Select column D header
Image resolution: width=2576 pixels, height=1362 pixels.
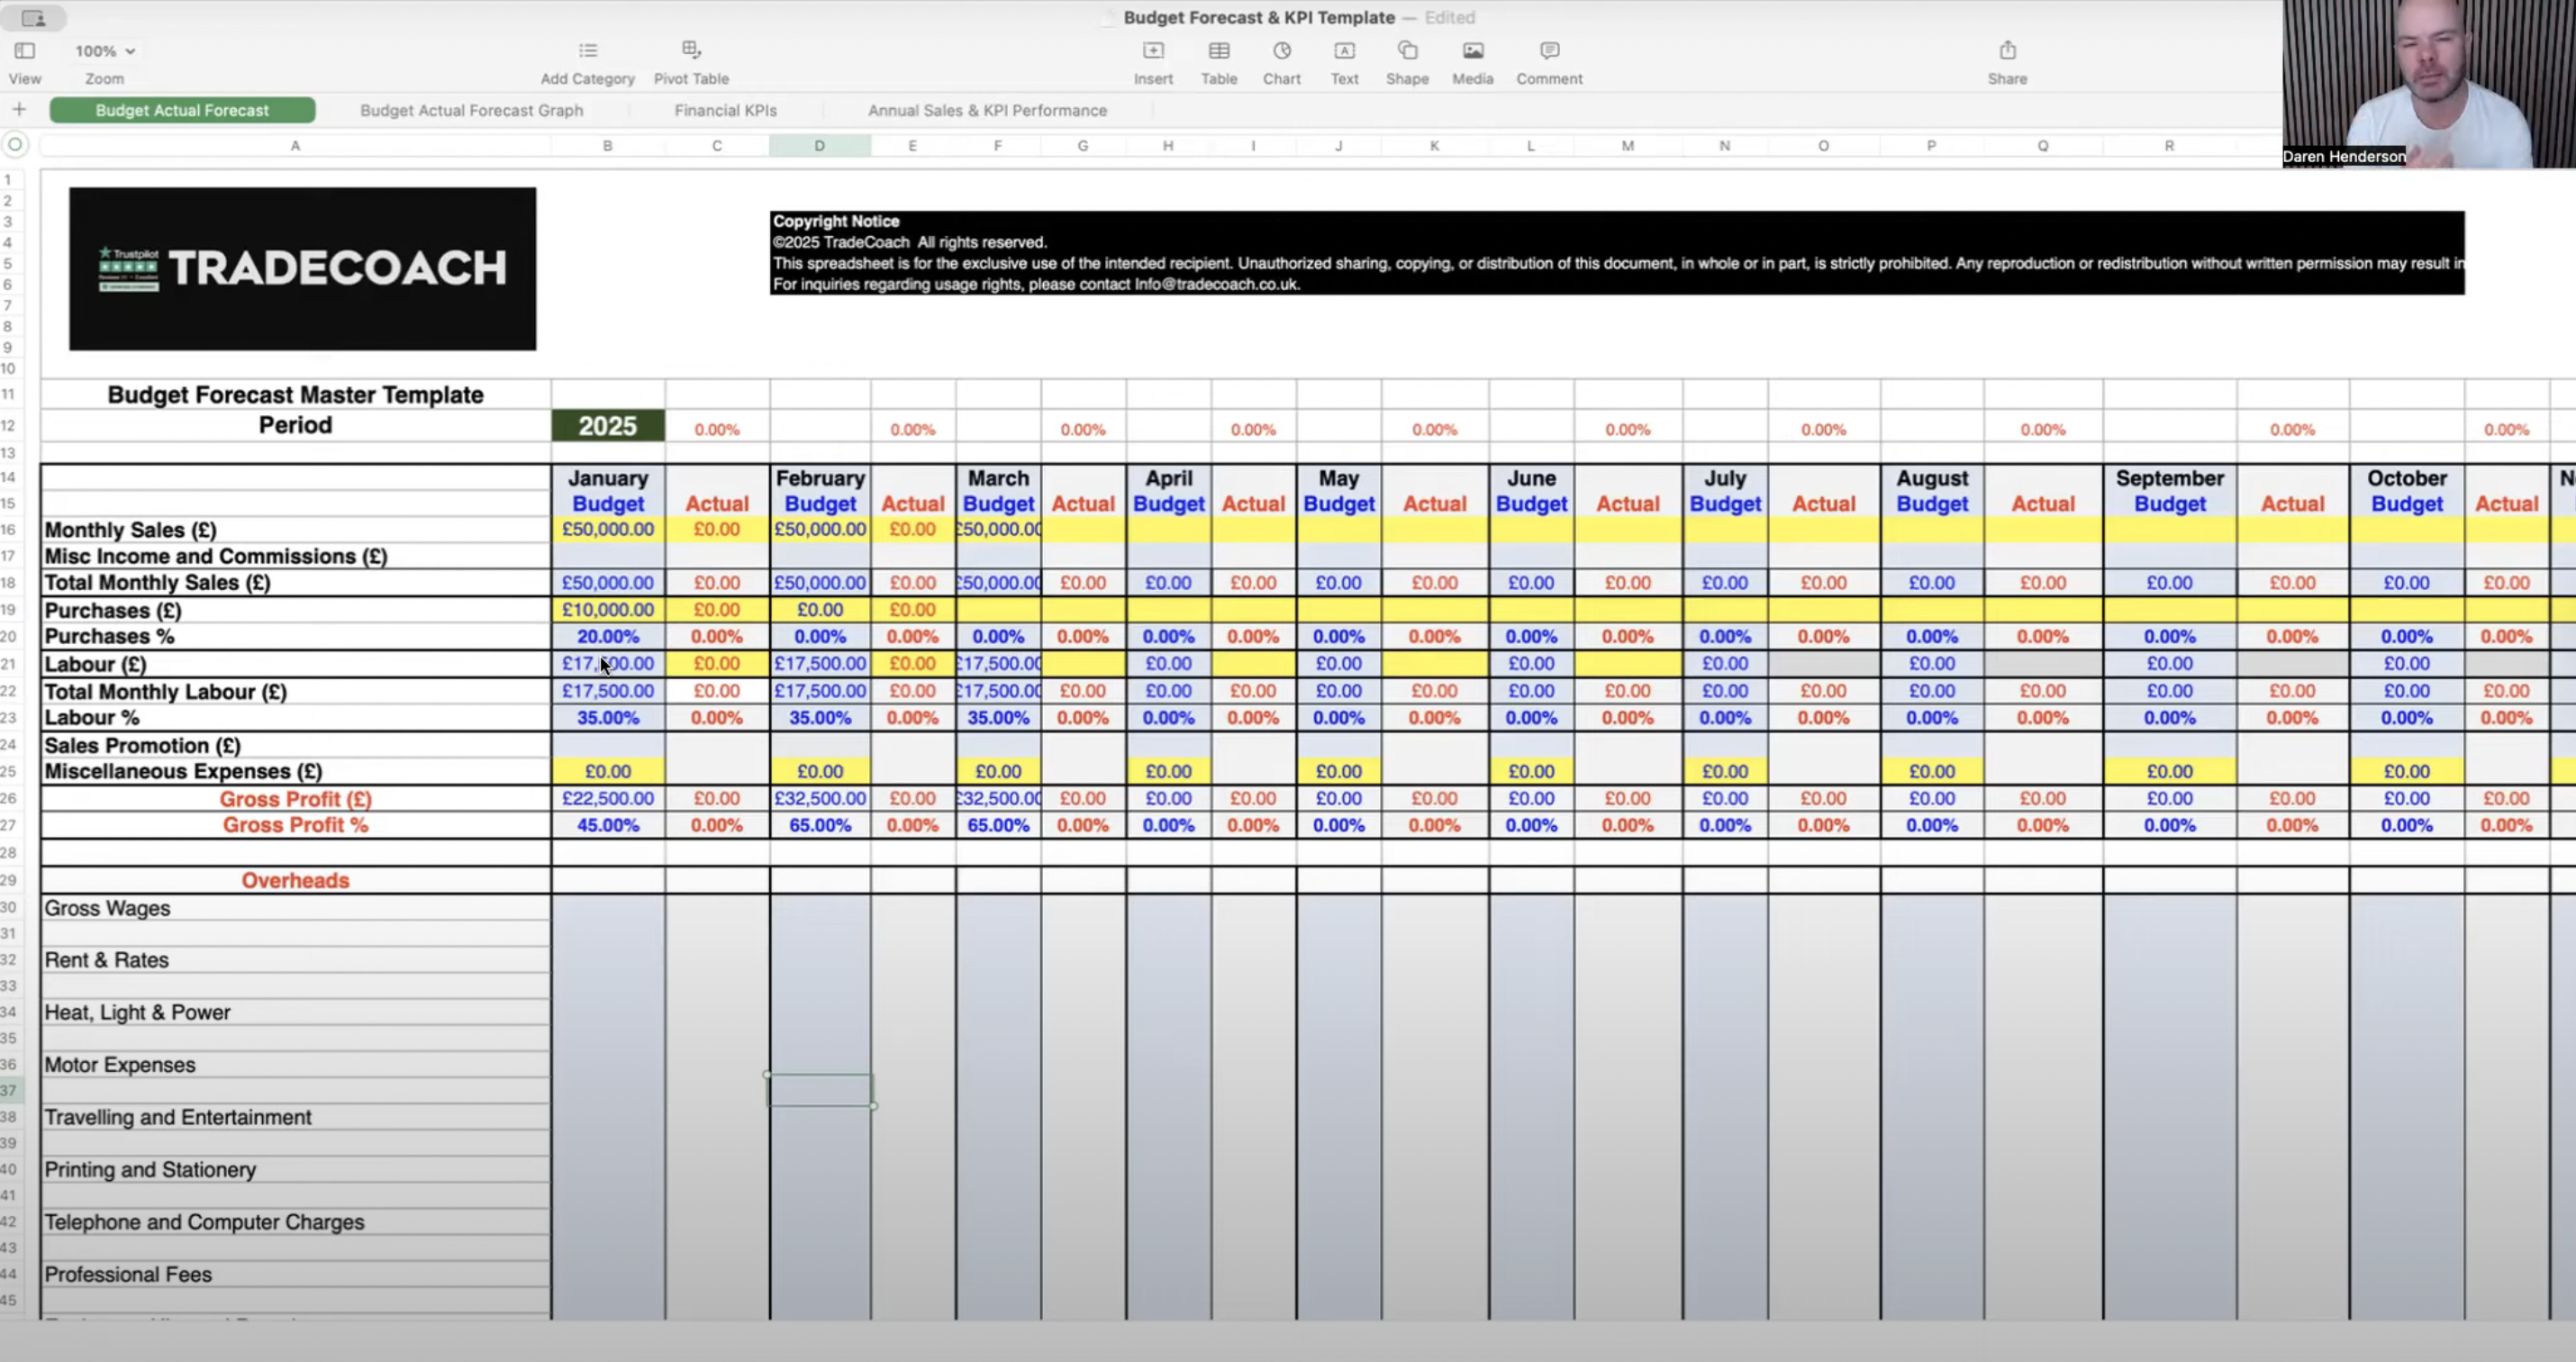[819, 146]
